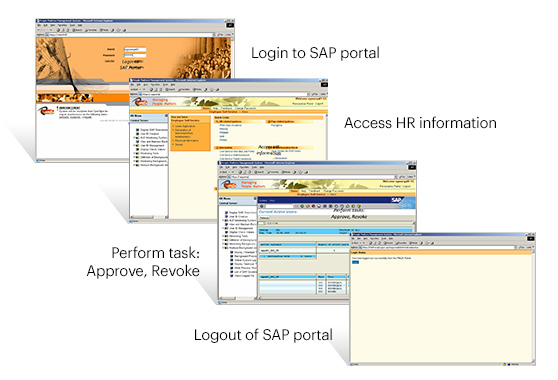Select the Home tab in the task window
The height and width of the screenshot is (380, 558).
point(294,191)
